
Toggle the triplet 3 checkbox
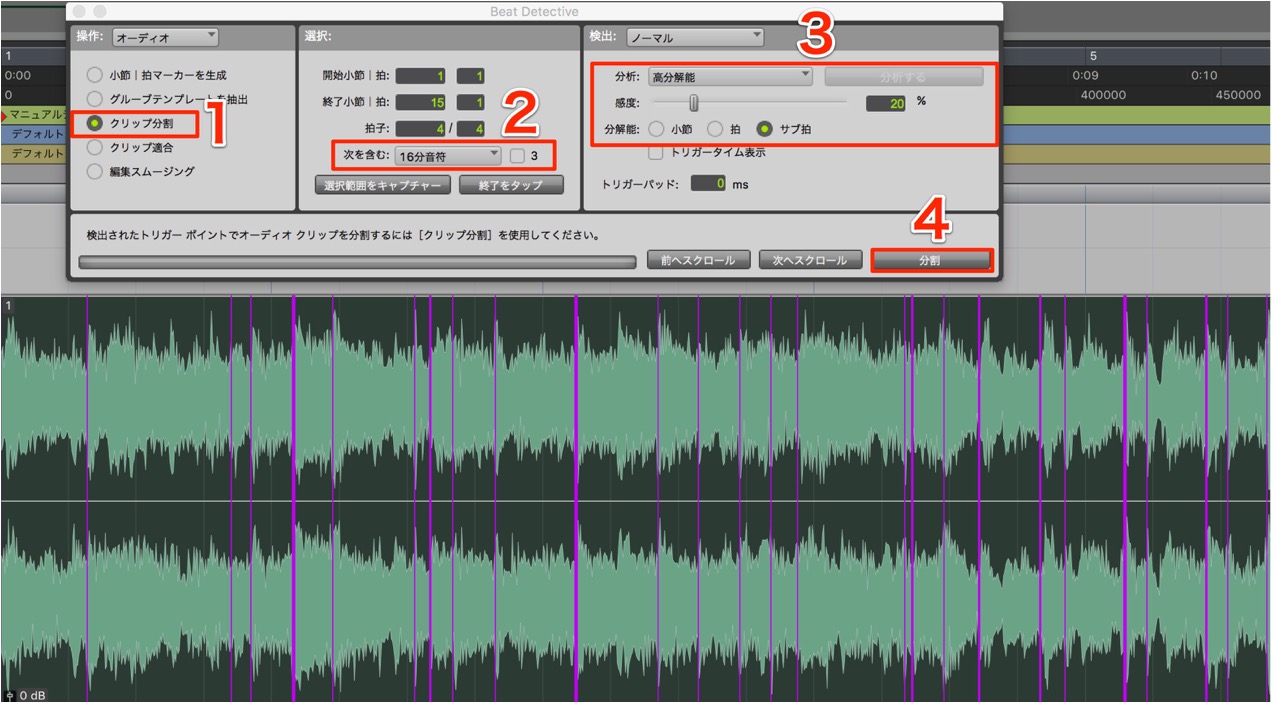pos(517,156)
